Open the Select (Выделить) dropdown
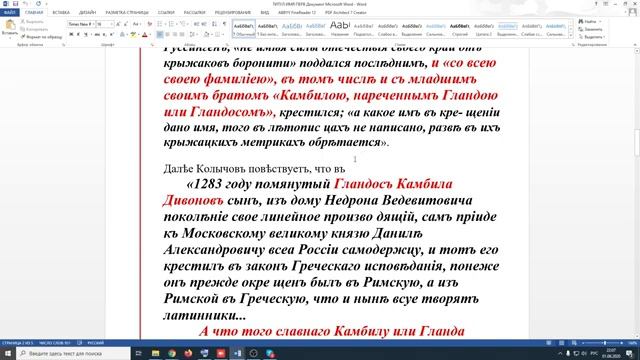This screenshot has height=360, width=640. pyautogui.click(x=591, y=37)
